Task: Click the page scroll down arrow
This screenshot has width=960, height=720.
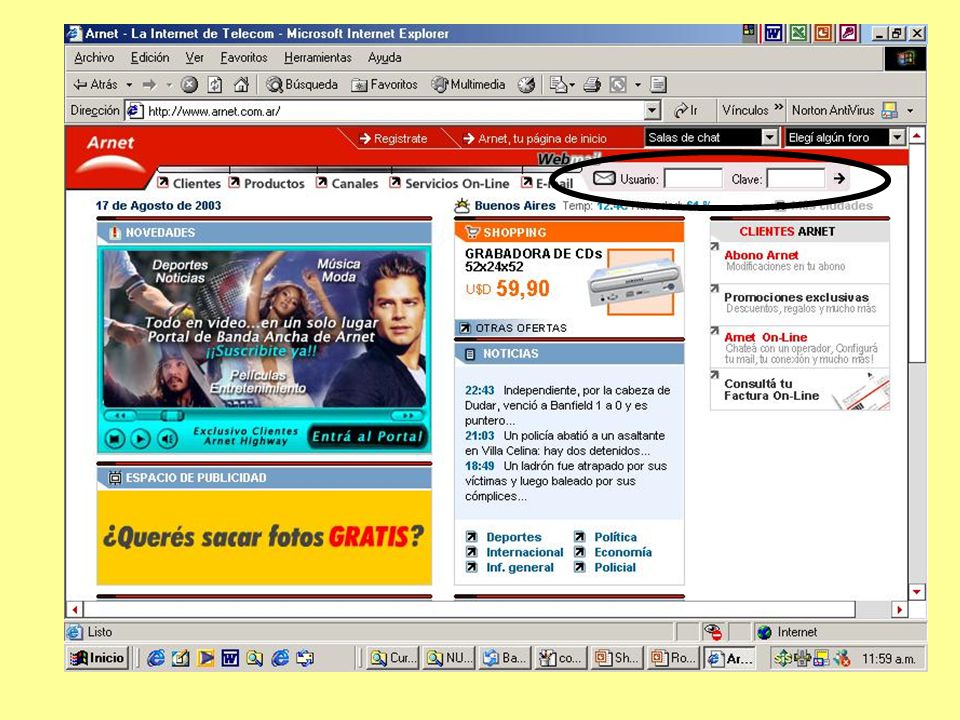Action: coord(917,591)
